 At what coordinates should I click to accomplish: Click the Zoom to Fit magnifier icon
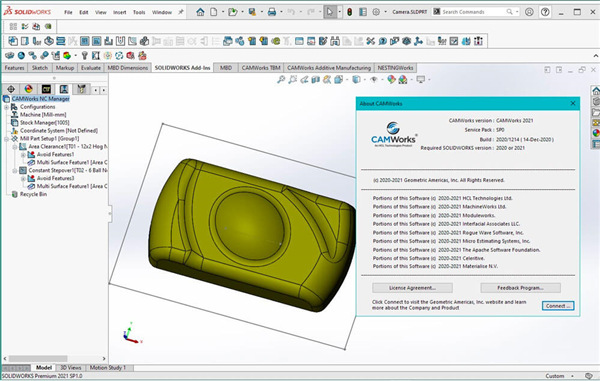tap(281, 80)
